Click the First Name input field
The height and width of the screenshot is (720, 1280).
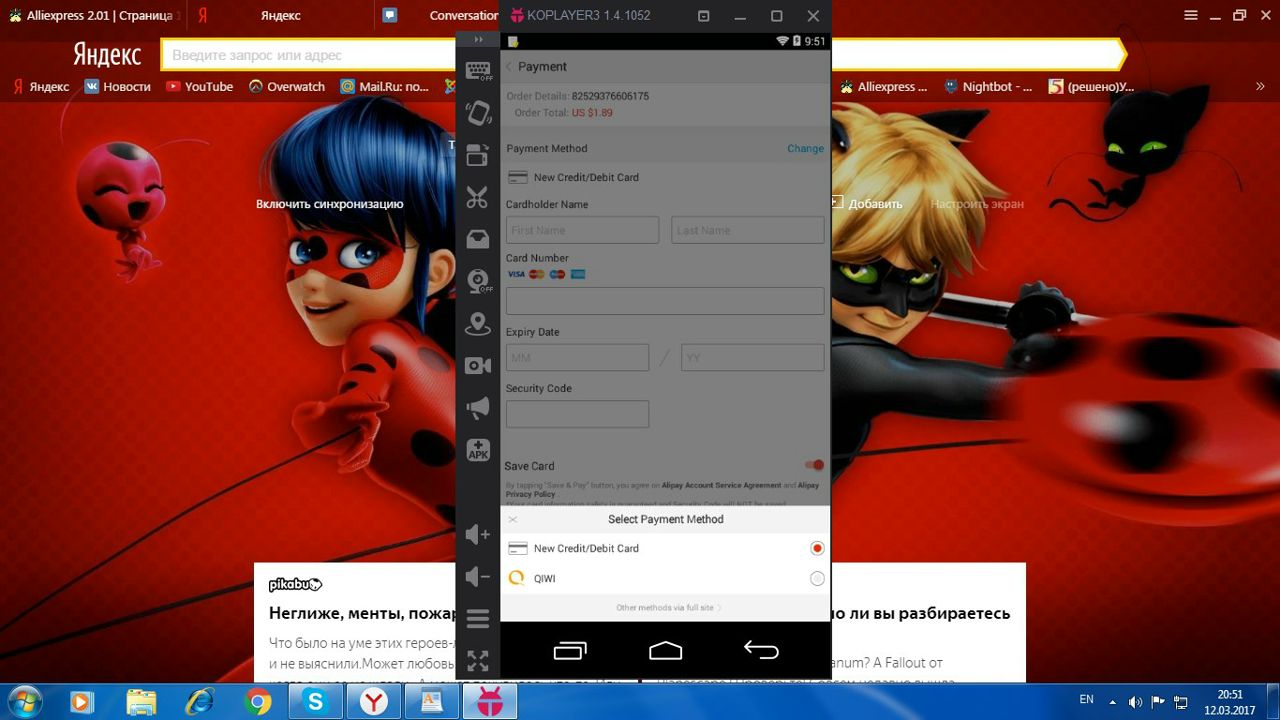(x=582, y=230)
